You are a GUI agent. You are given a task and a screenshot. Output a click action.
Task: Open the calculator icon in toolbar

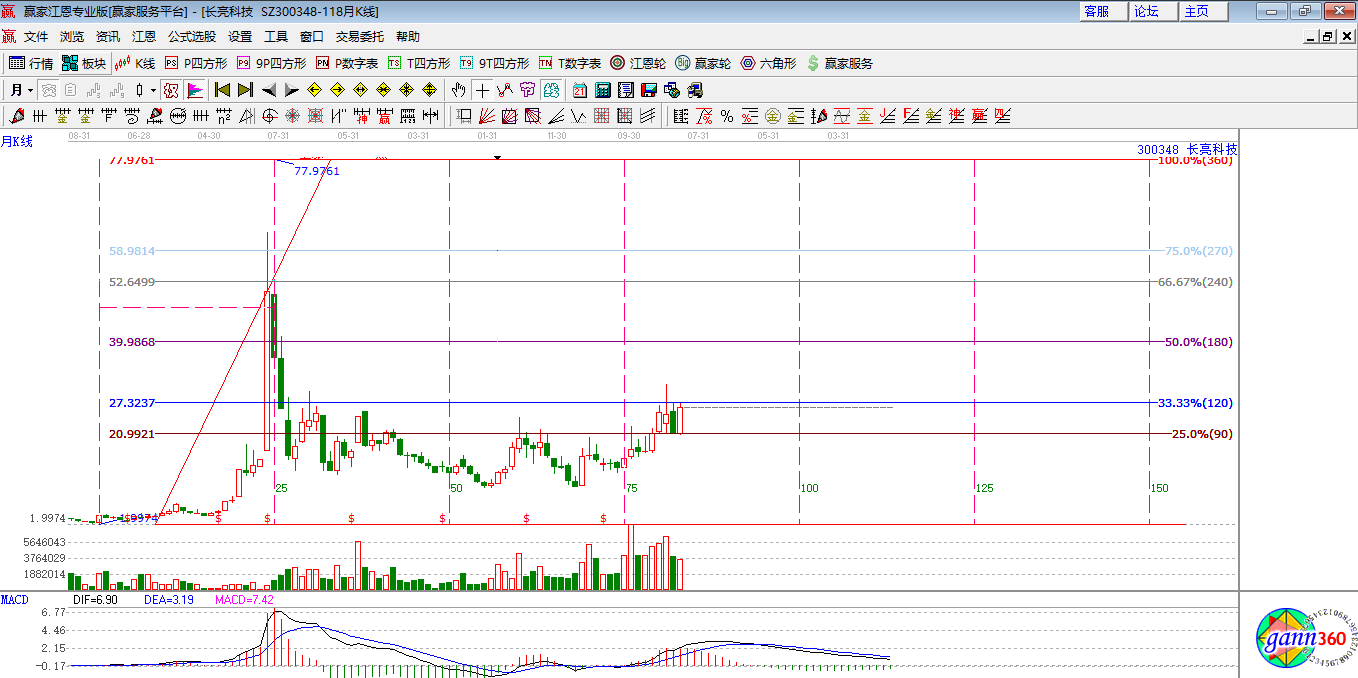click(601, 90)
